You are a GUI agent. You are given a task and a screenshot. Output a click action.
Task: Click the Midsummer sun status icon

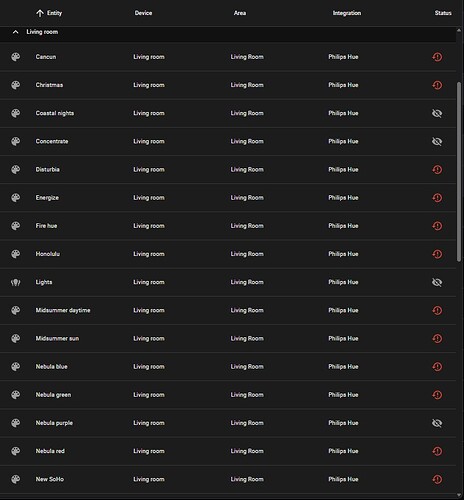click(437, 339)
